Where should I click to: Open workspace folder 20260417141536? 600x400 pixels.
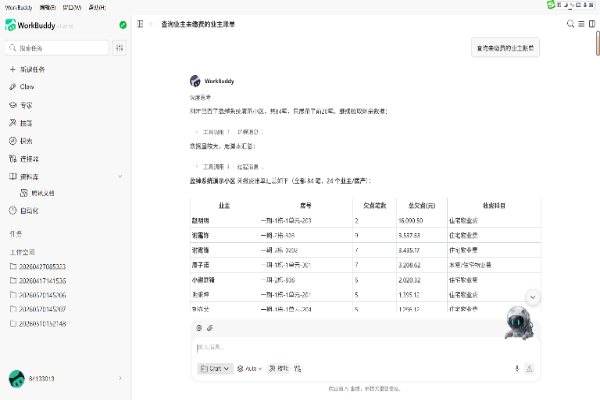pos(38,281)
